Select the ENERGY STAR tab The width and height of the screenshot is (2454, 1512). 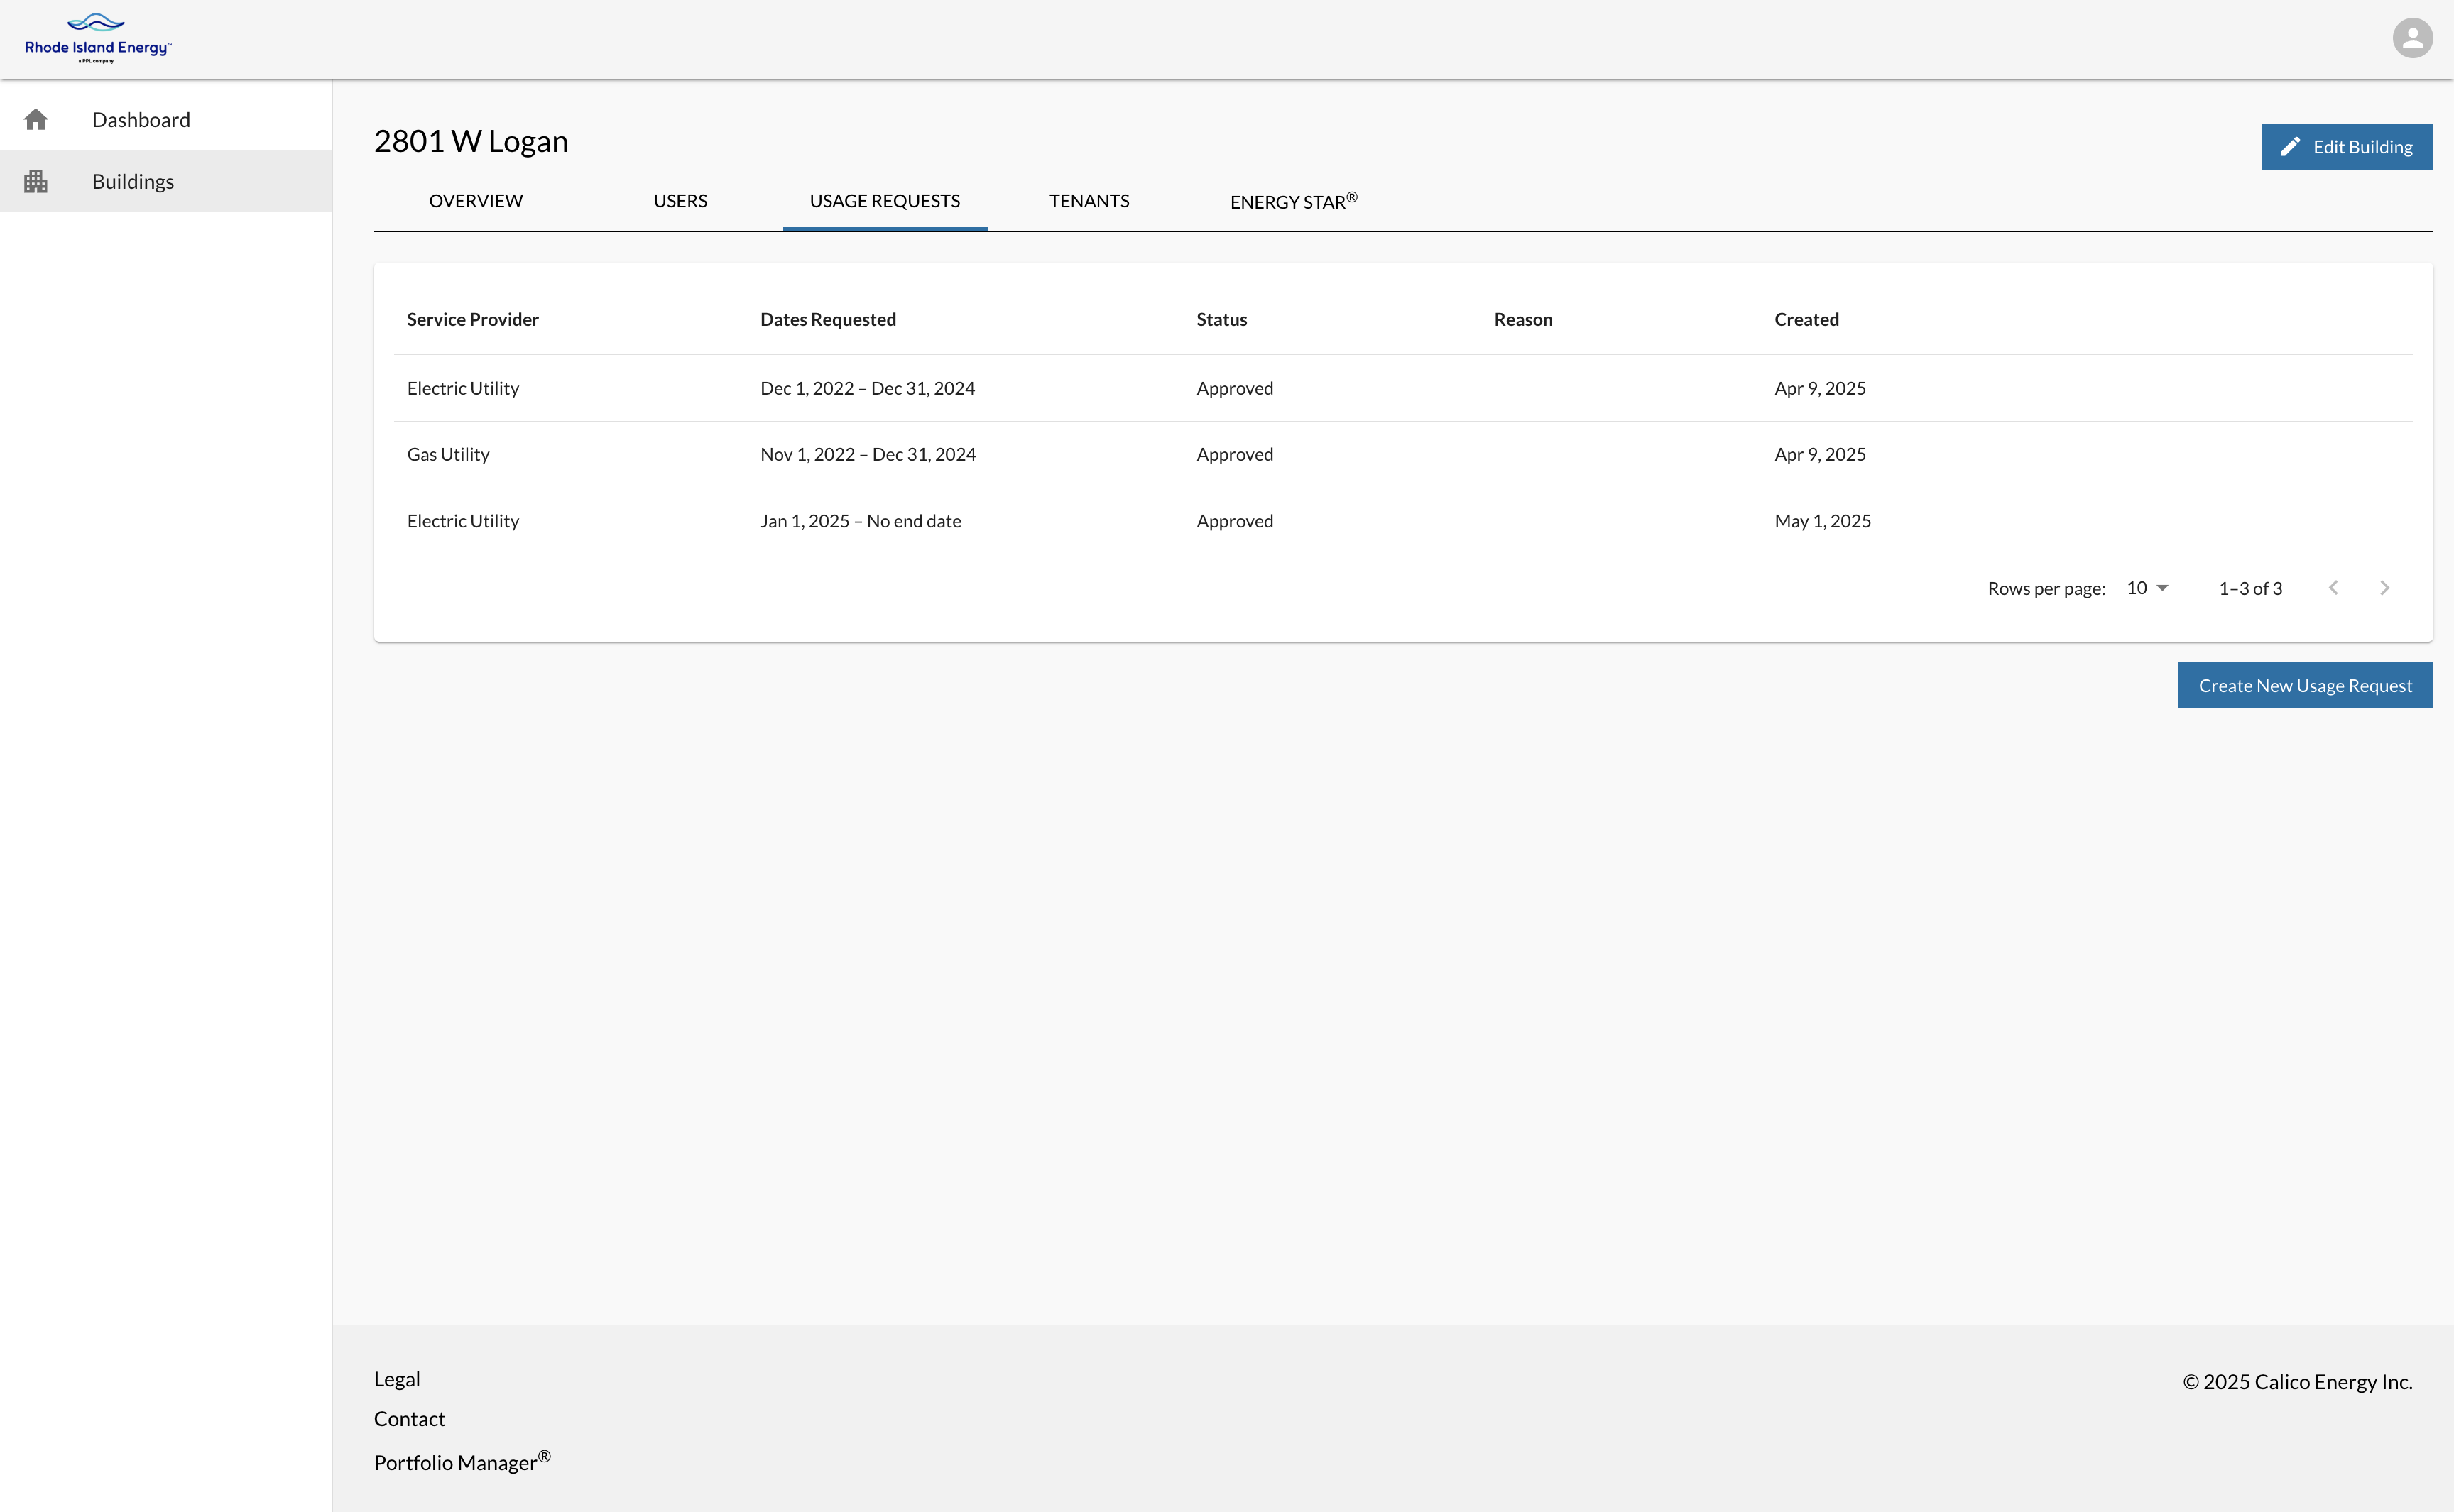[x=1292, y=201]
